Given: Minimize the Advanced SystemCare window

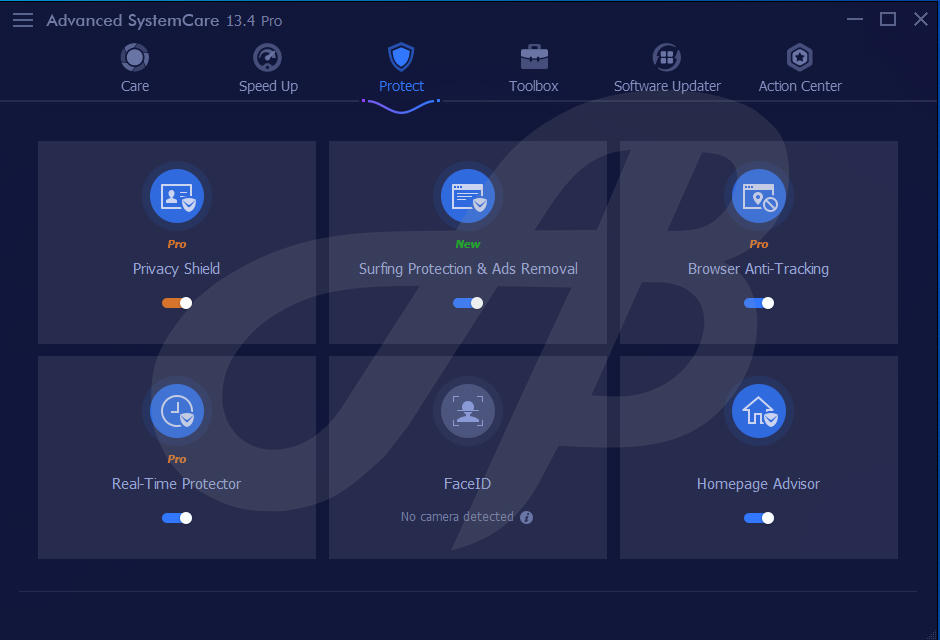Looking at the screenshot, I should (855, 19).
